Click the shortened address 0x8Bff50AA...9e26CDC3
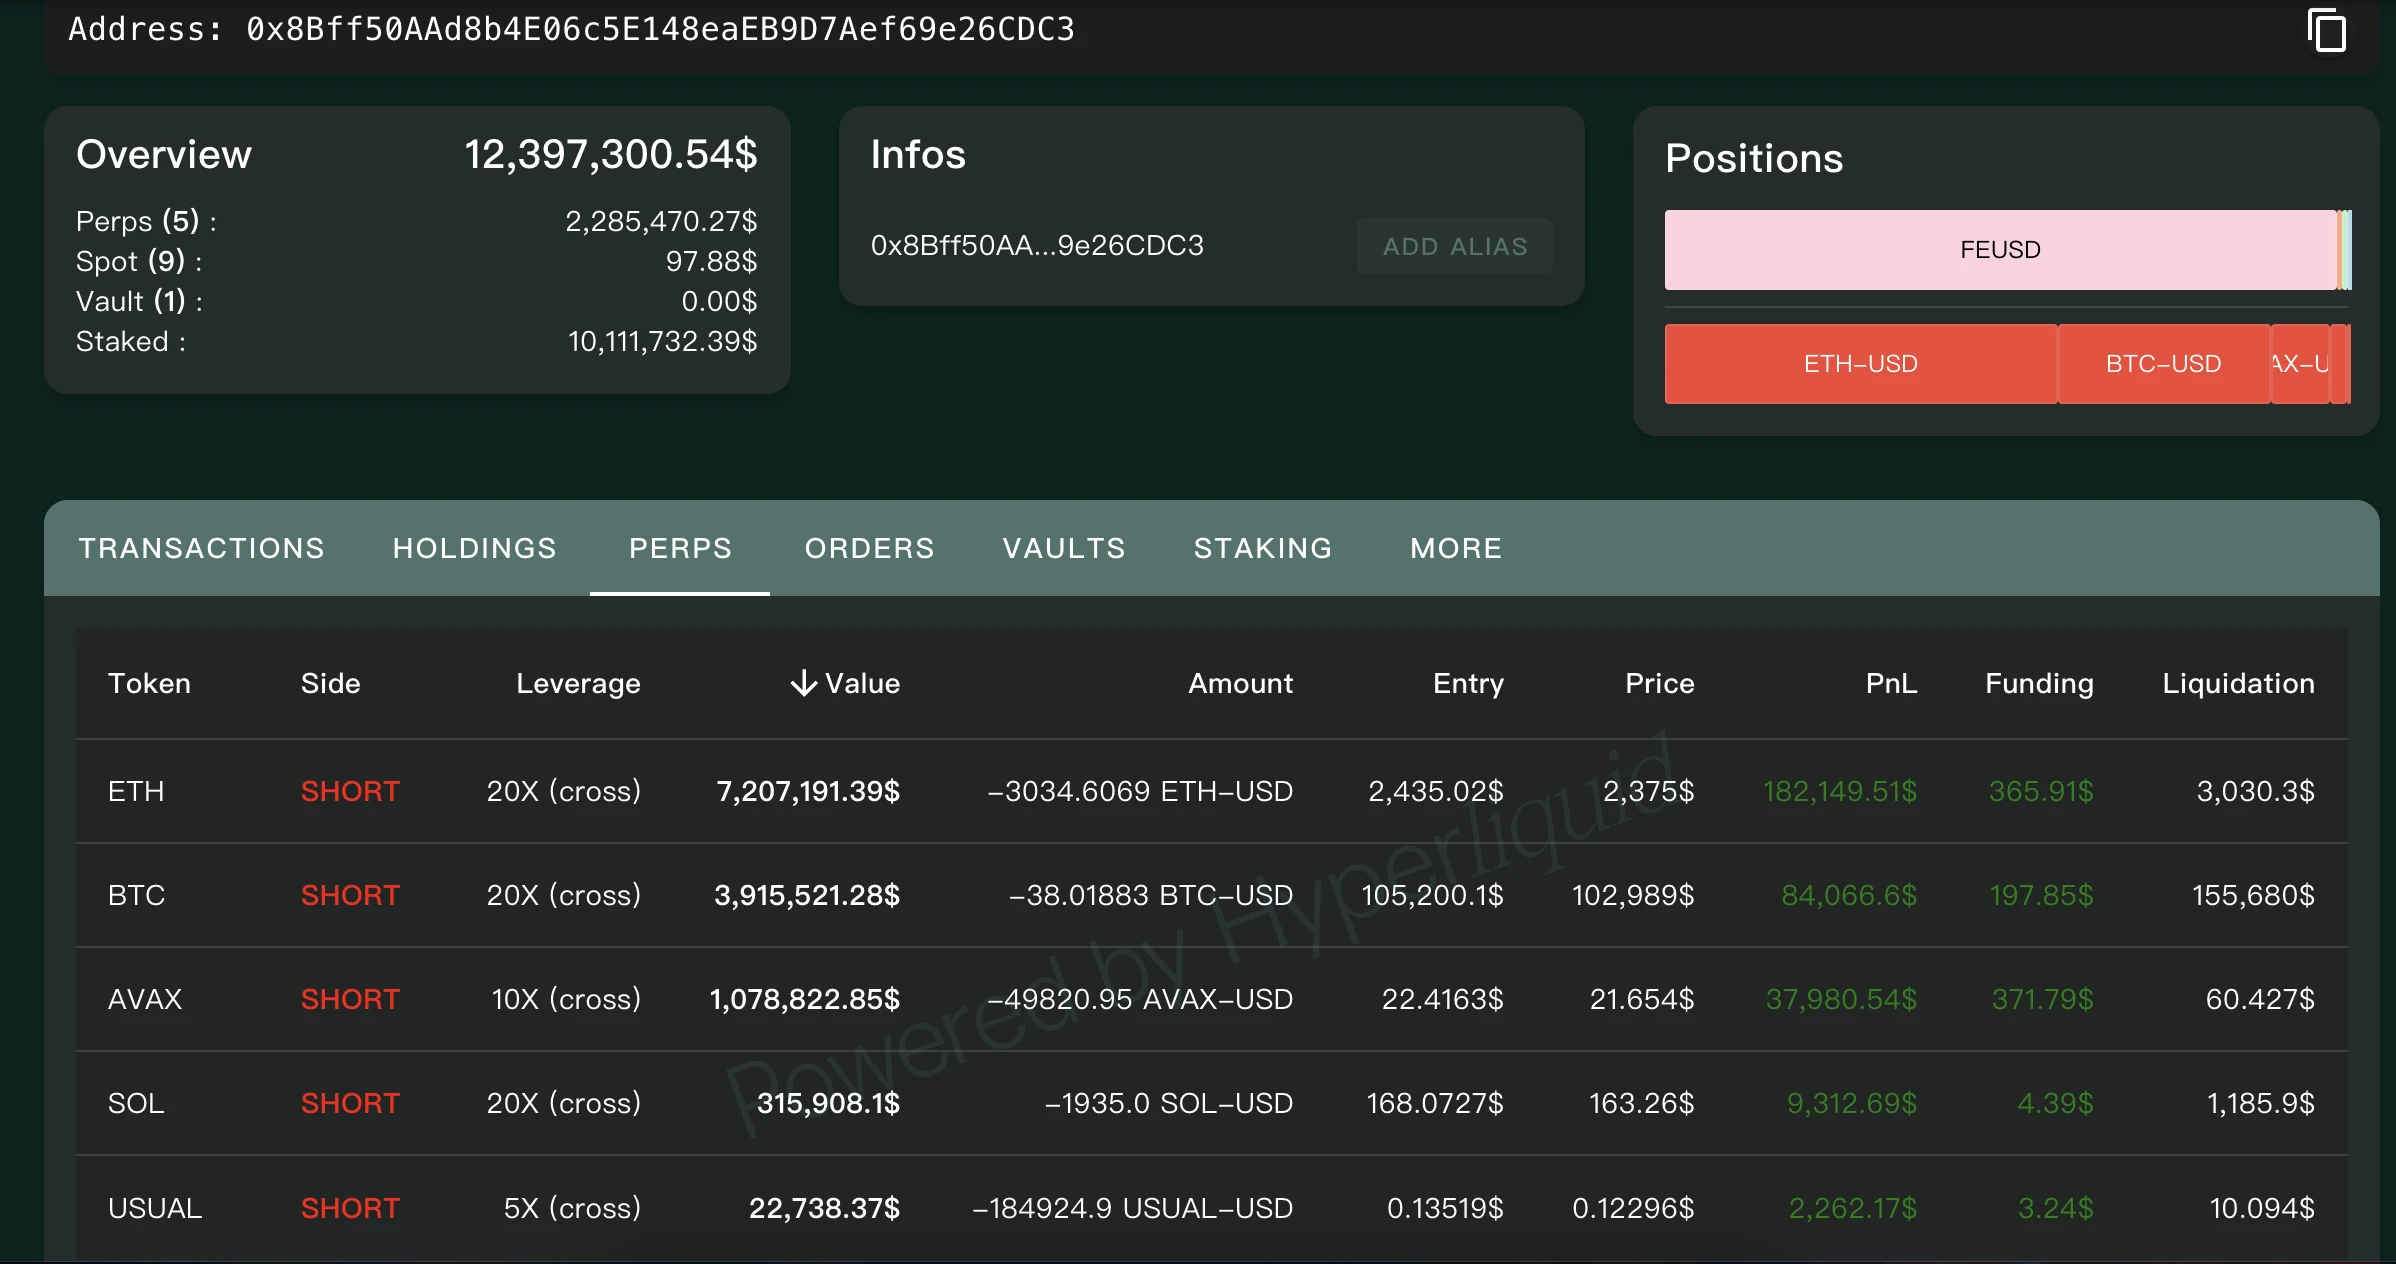This screenshot has height=1264, width=2396. 1037,246
